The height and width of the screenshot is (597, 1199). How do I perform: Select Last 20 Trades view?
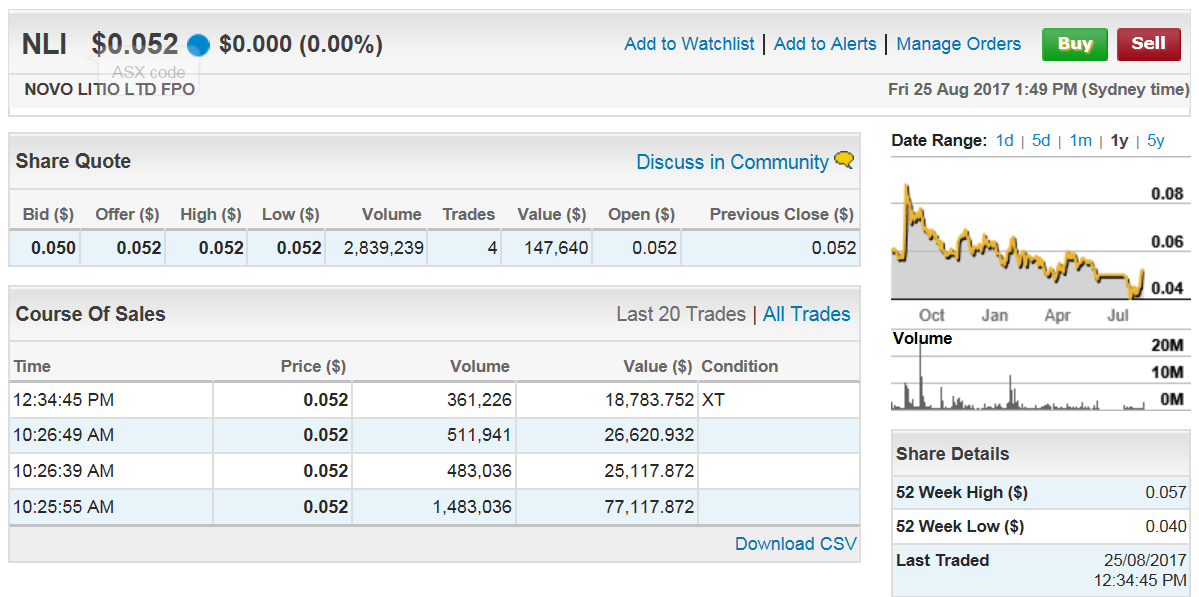coord(681,314)
